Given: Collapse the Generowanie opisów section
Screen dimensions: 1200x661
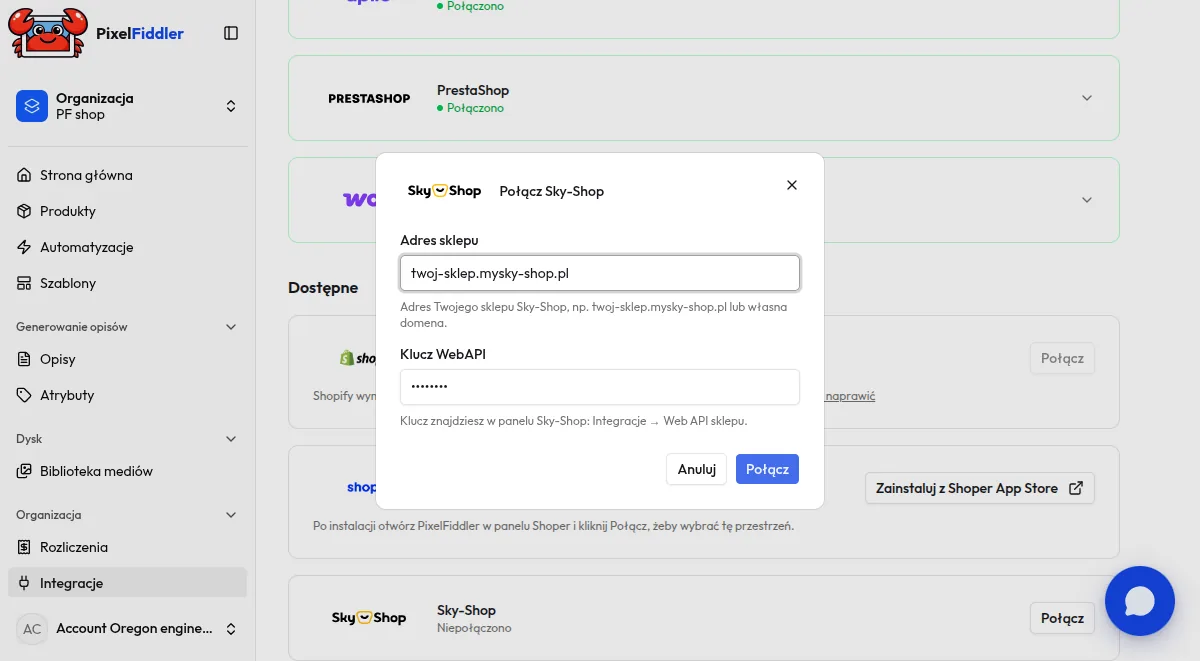Looking at the screenshot, I should tap(231, 327).
